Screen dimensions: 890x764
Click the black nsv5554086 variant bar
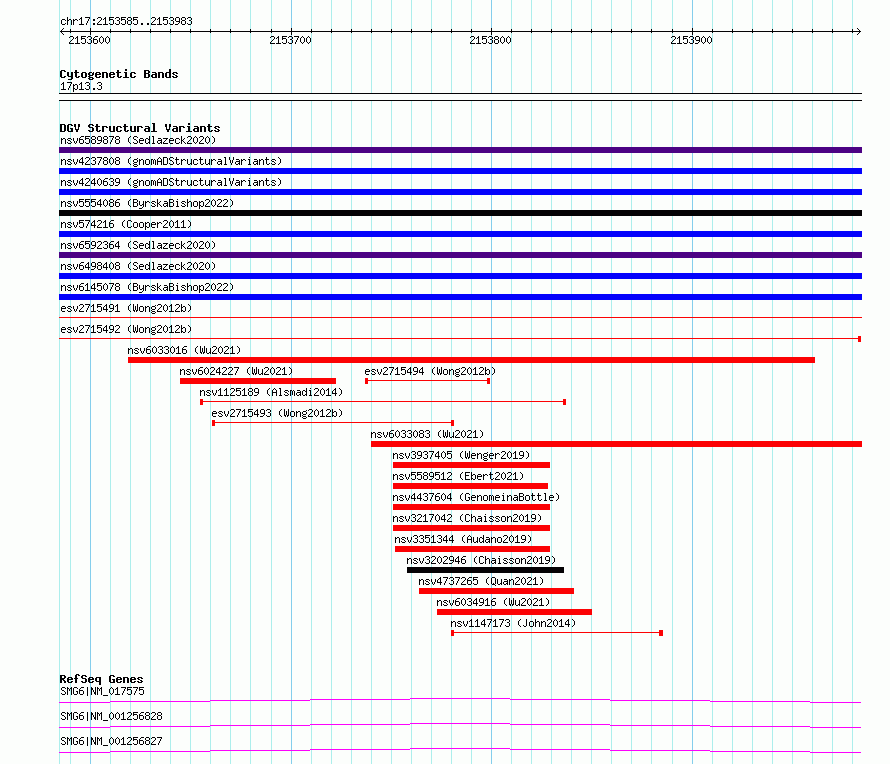point(460,213)
